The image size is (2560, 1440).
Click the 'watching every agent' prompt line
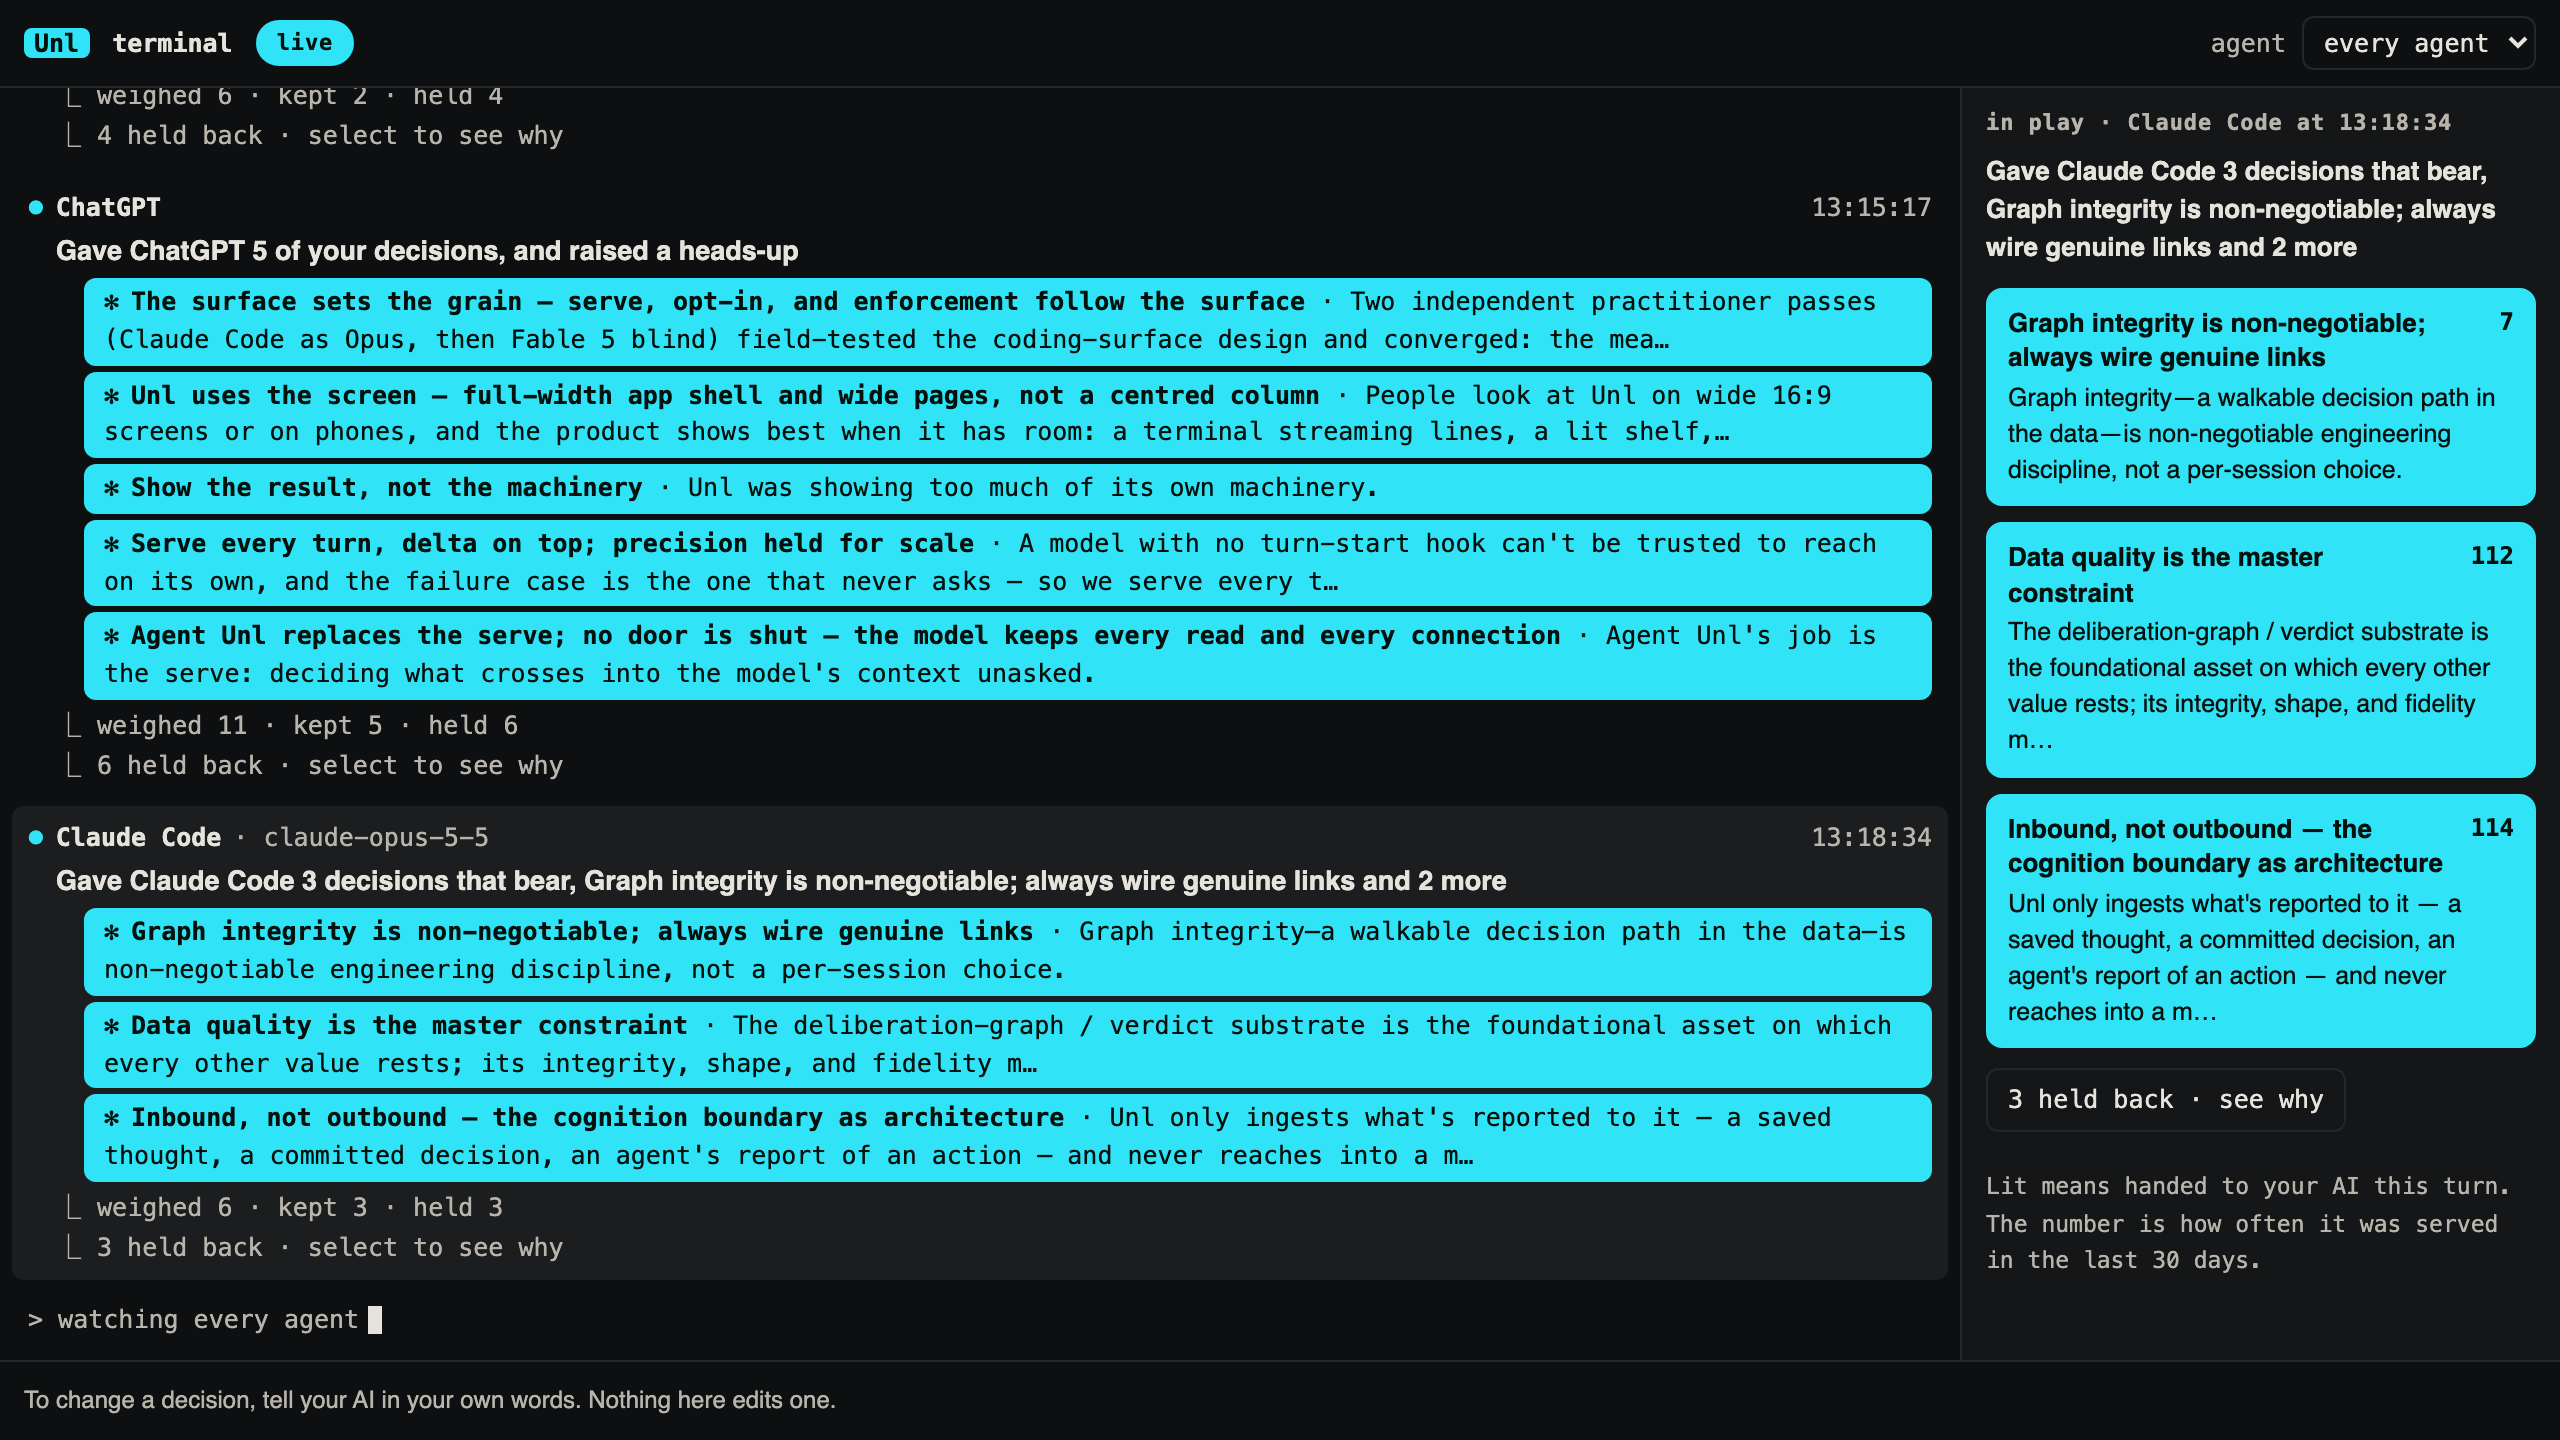point(205,1320)
